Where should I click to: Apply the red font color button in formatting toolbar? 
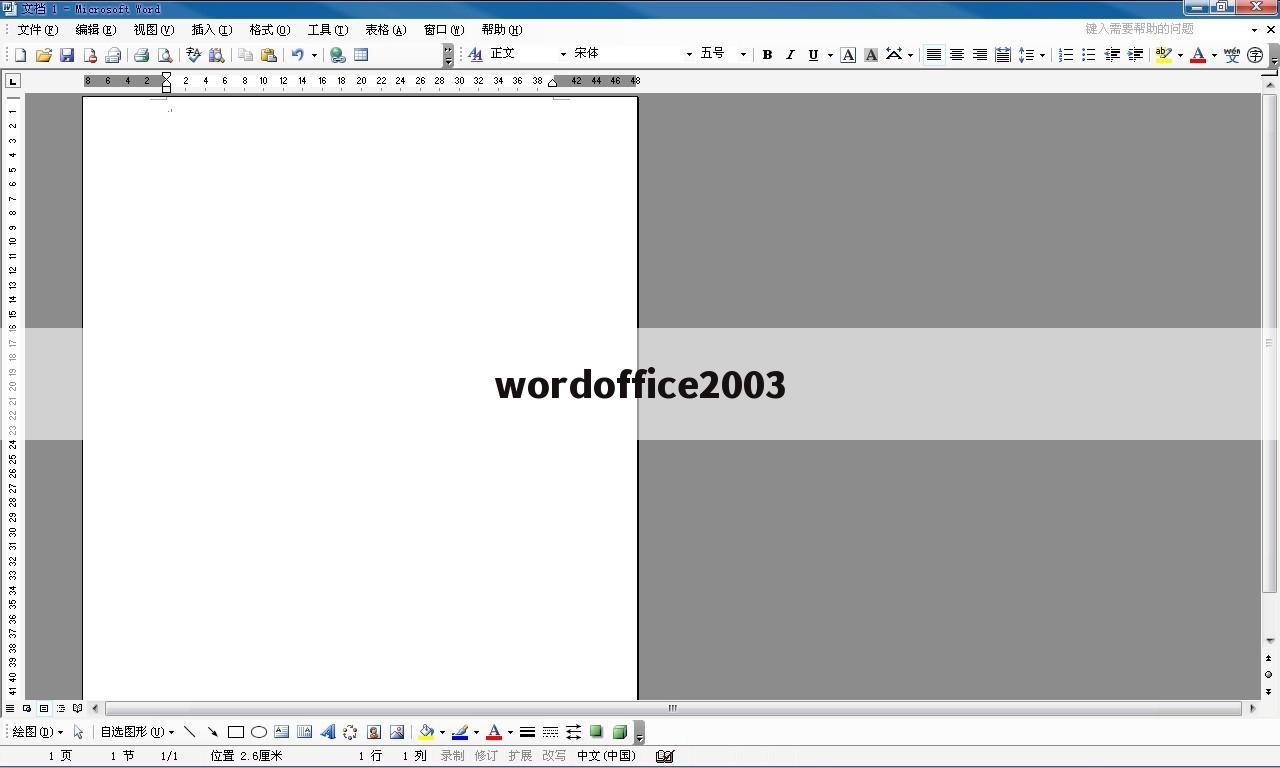point(1198,55)
